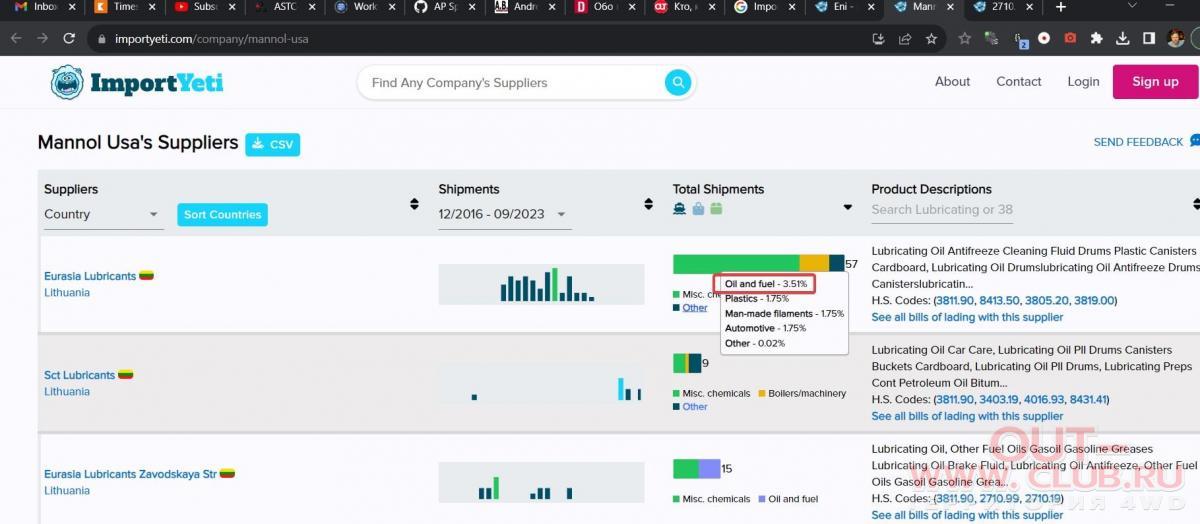Click 'Automotive - 1.75%' tooltip entry
This screenshot has width=1200, height=524.
[765, 328]
